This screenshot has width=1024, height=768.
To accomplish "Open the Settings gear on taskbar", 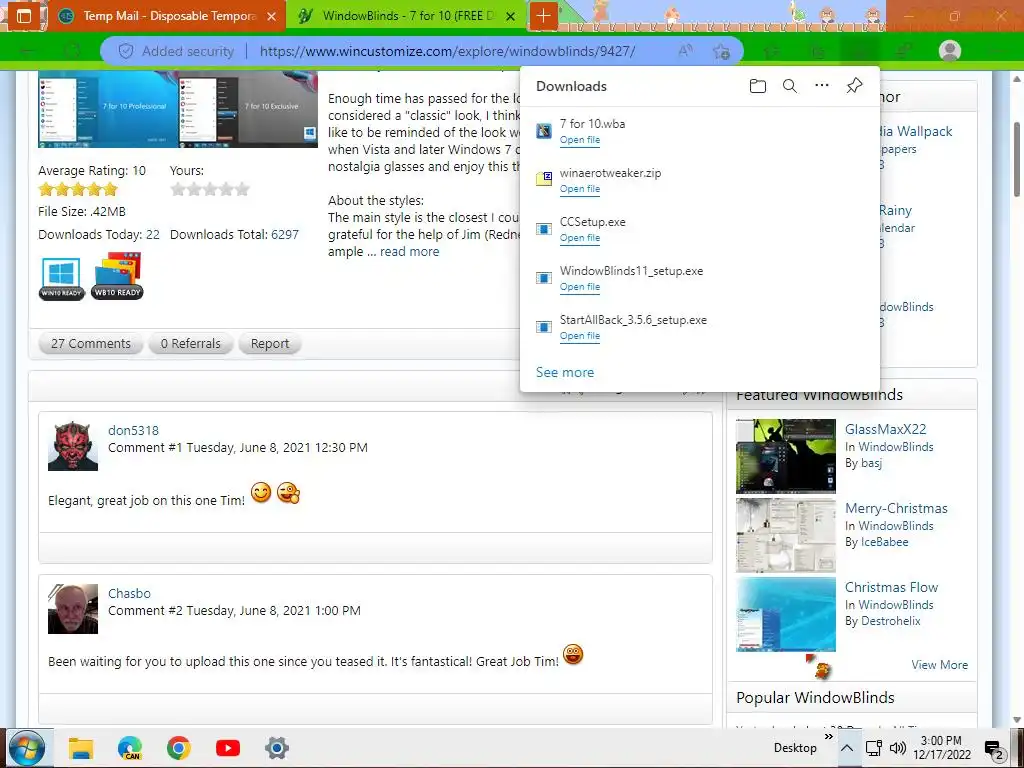I will point(276,748).
